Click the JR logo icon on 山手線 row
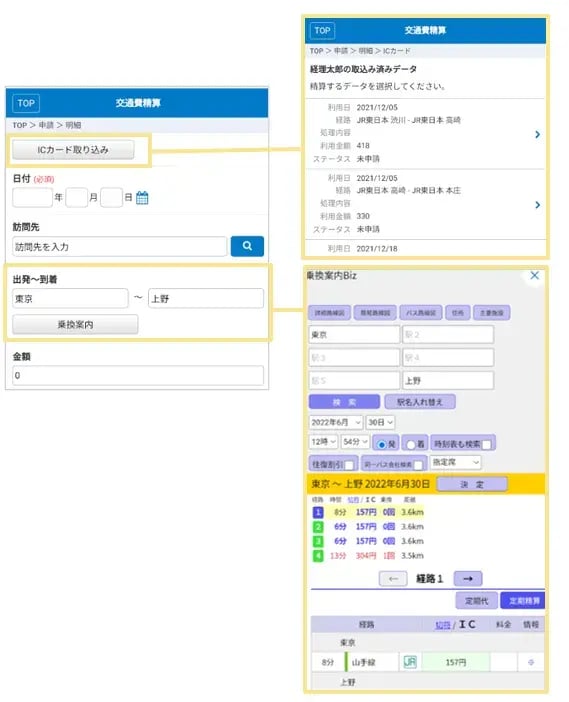The image size is (569, 702). pos(410,662)
